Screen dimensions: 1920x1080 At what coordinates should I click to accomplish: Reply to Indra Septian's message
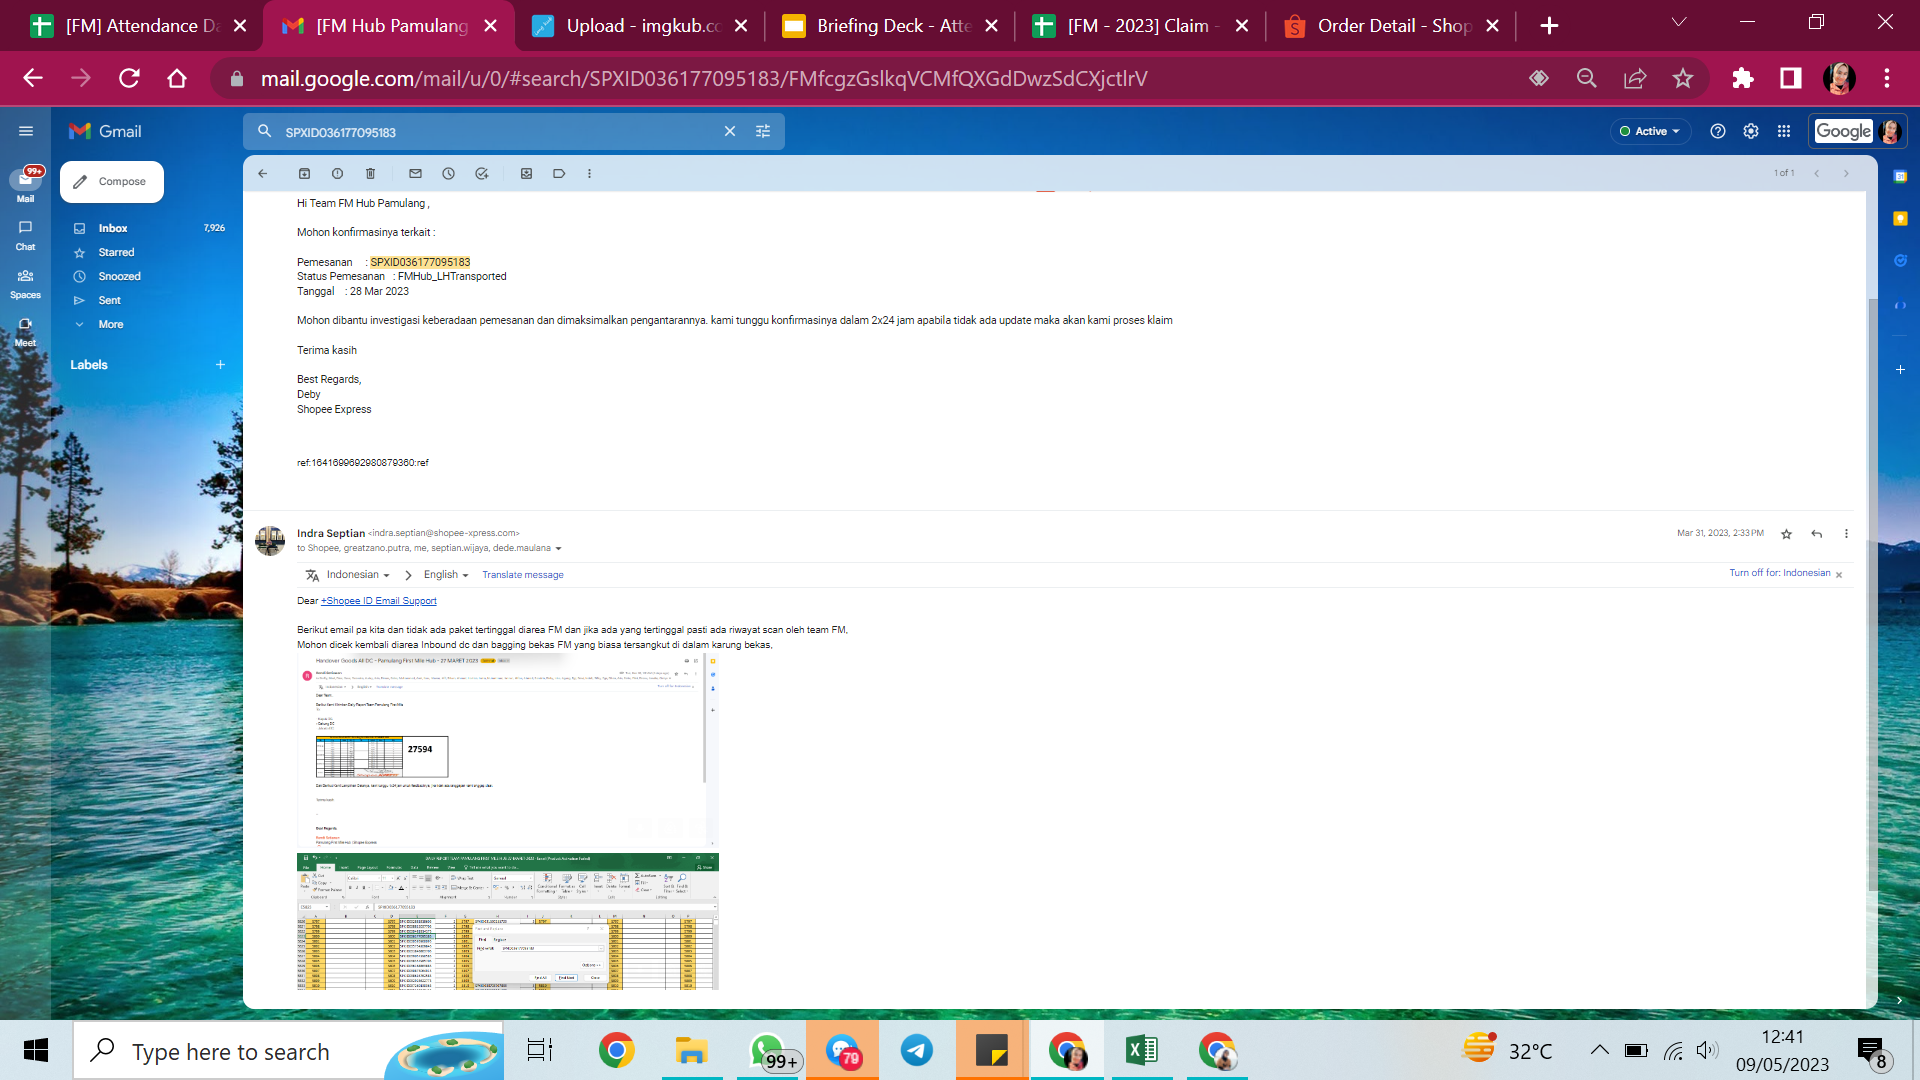click(1816, 534)
